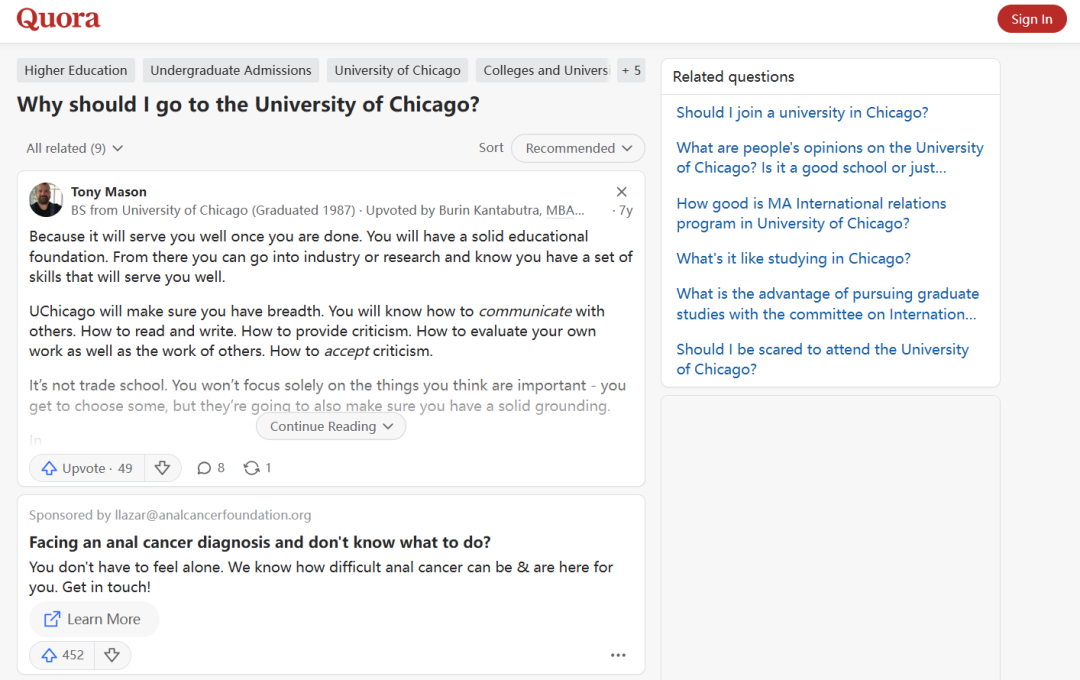Downvote Tony Mason's answer
Image resolution: width=1080 pixels, height=680 pixels.
click(162, 468)
